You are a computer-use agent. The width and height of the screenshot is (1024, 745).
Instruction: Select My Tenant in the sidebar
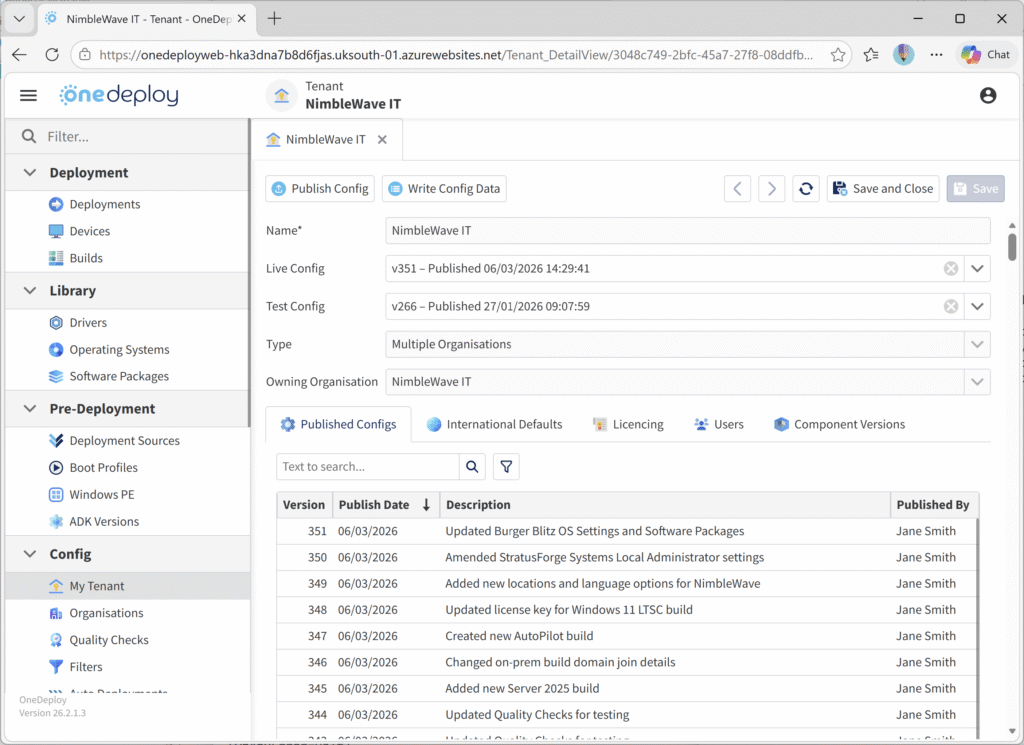click(x=127, y=586)
